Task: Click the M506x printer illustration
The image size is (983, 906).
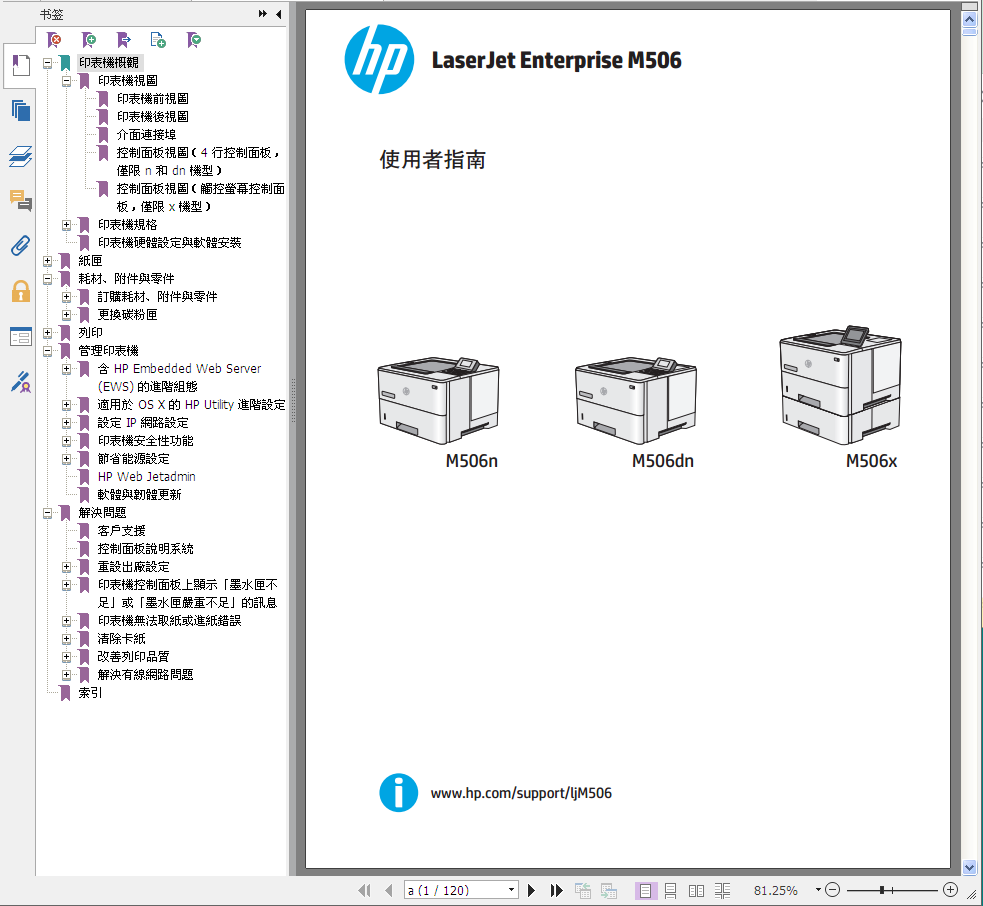Action: pyautogui.click(x=840, y=384)
